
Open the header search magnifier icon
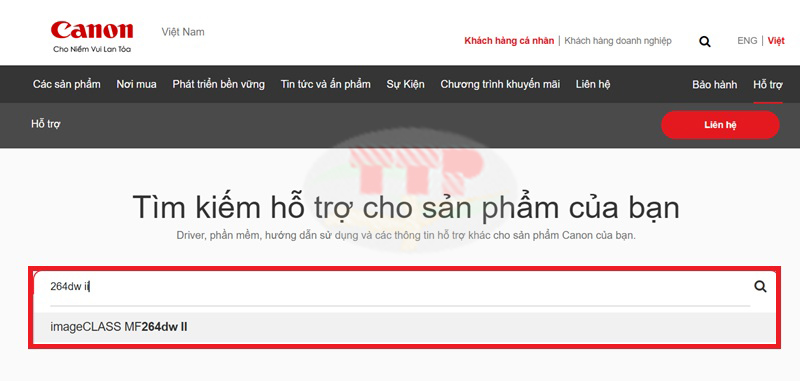tap(705, 42)
